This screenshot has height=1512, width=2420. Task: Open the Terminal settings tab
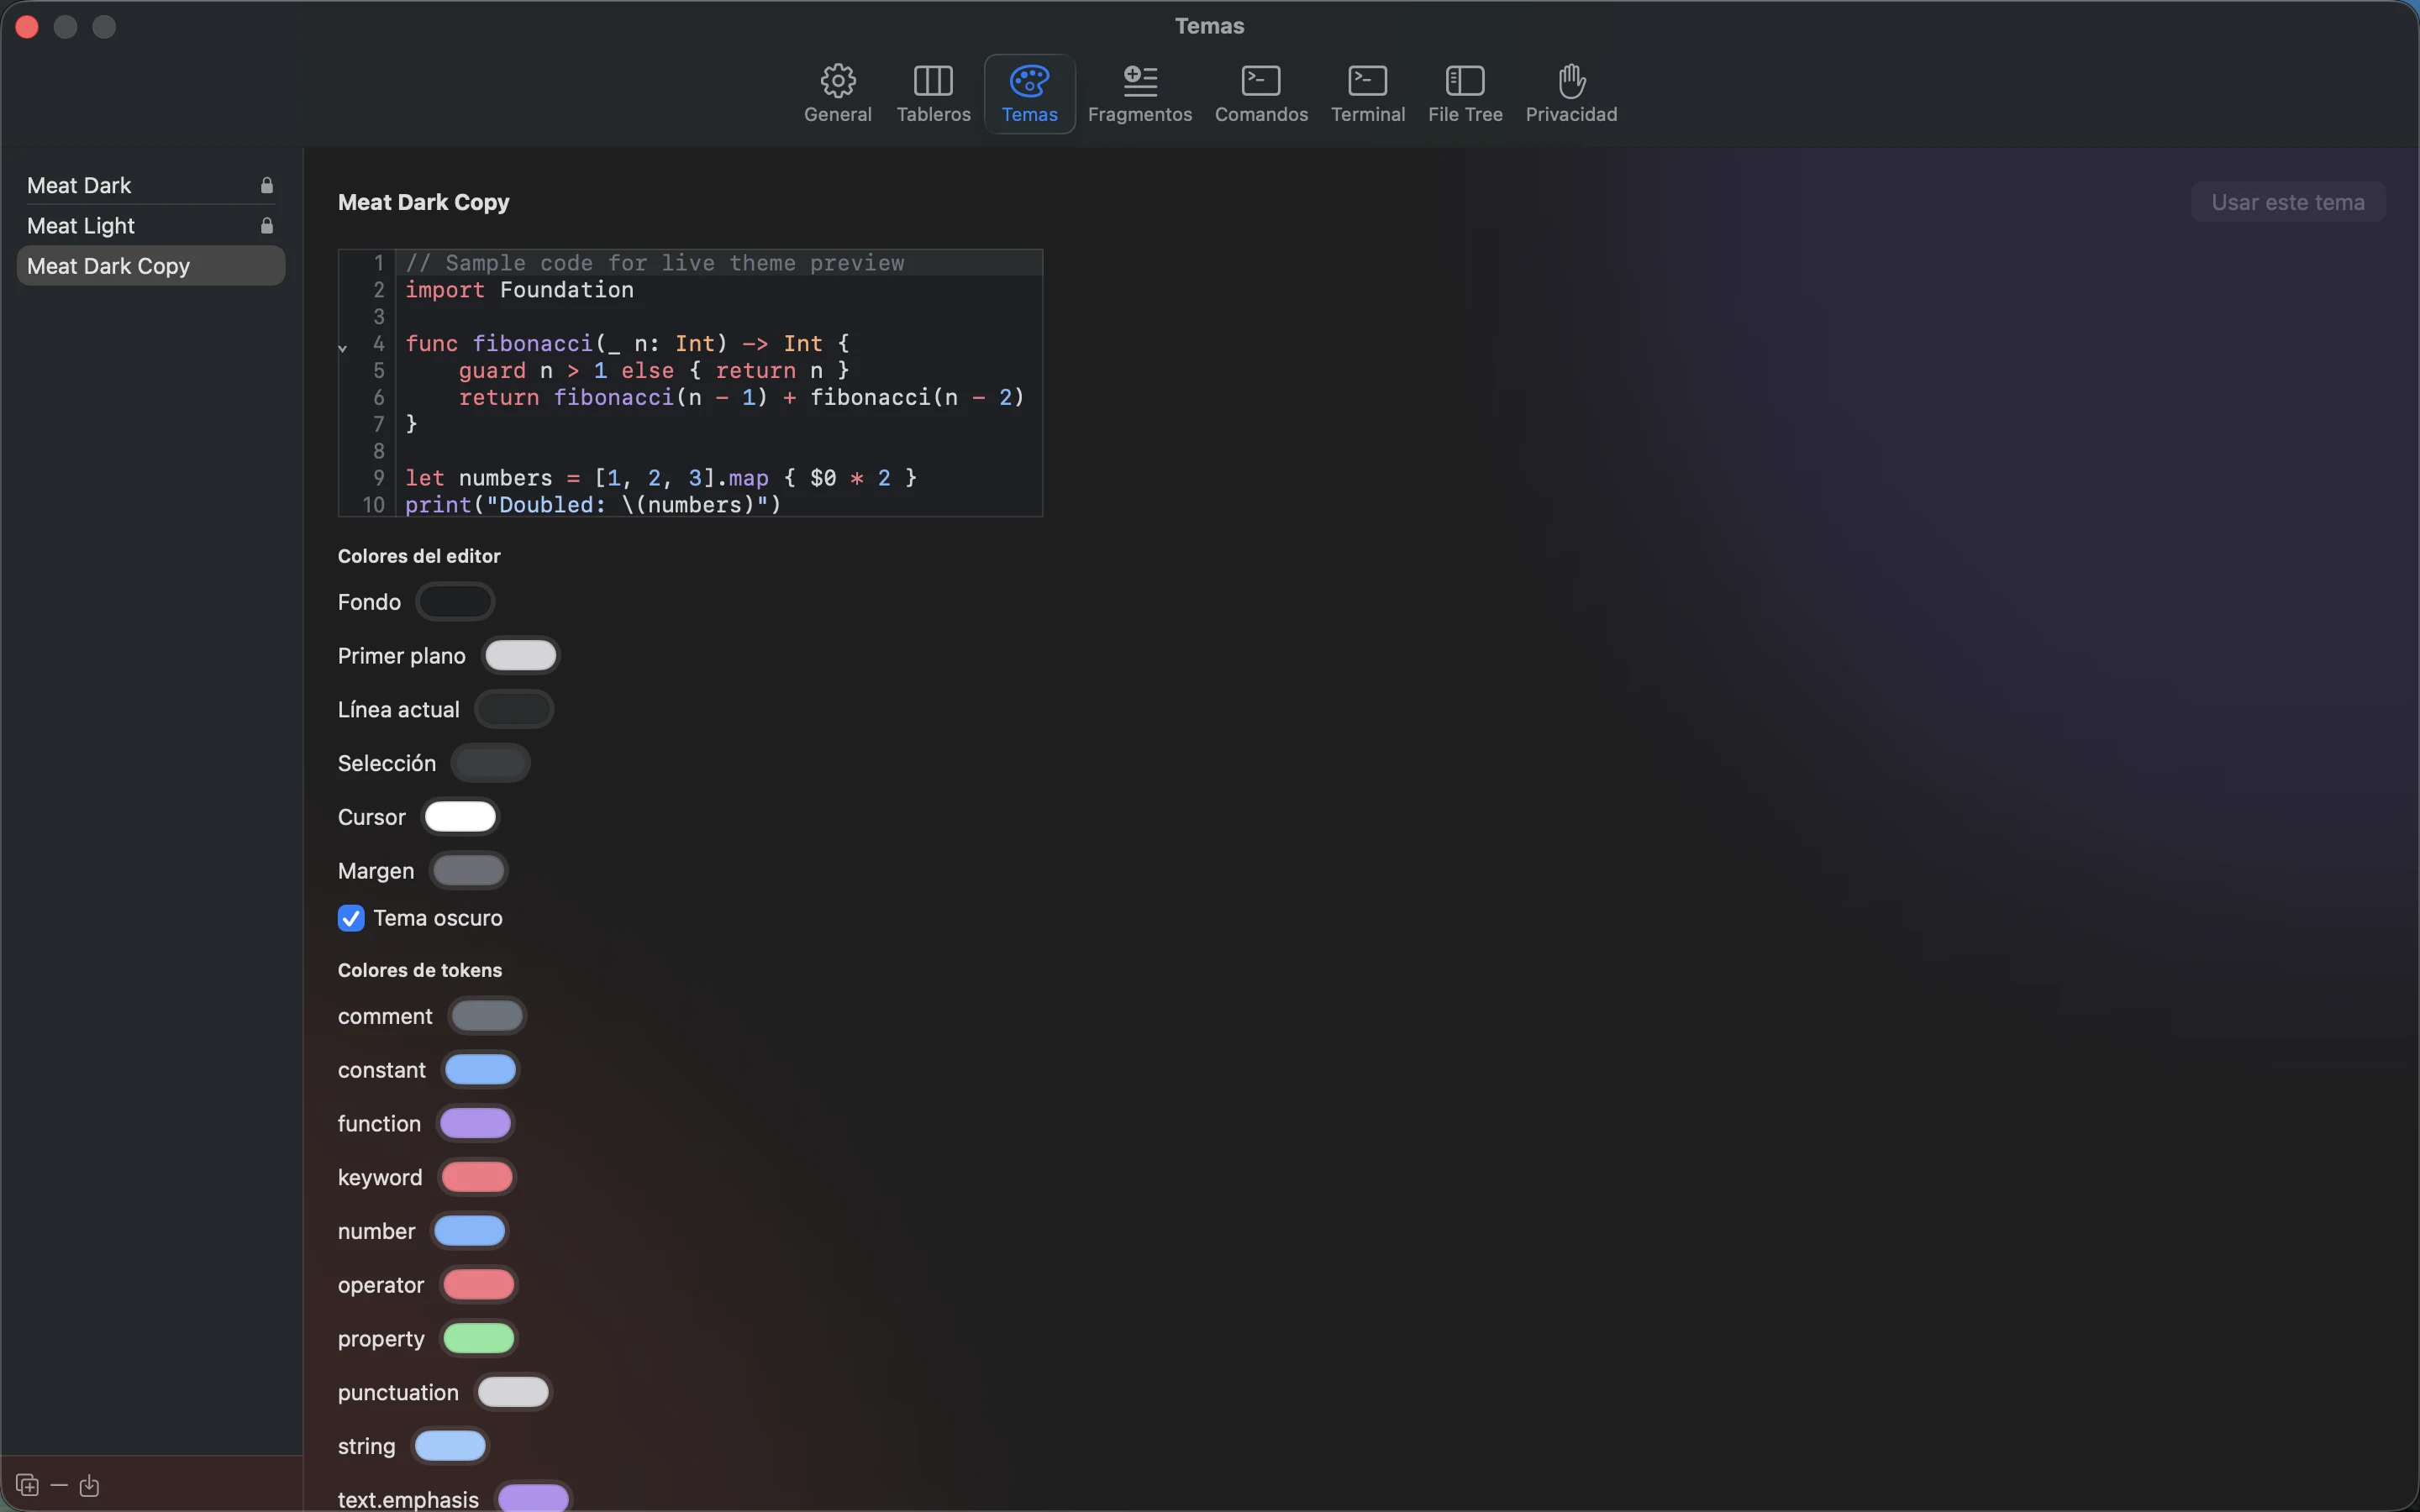(x=1367, y=94)
